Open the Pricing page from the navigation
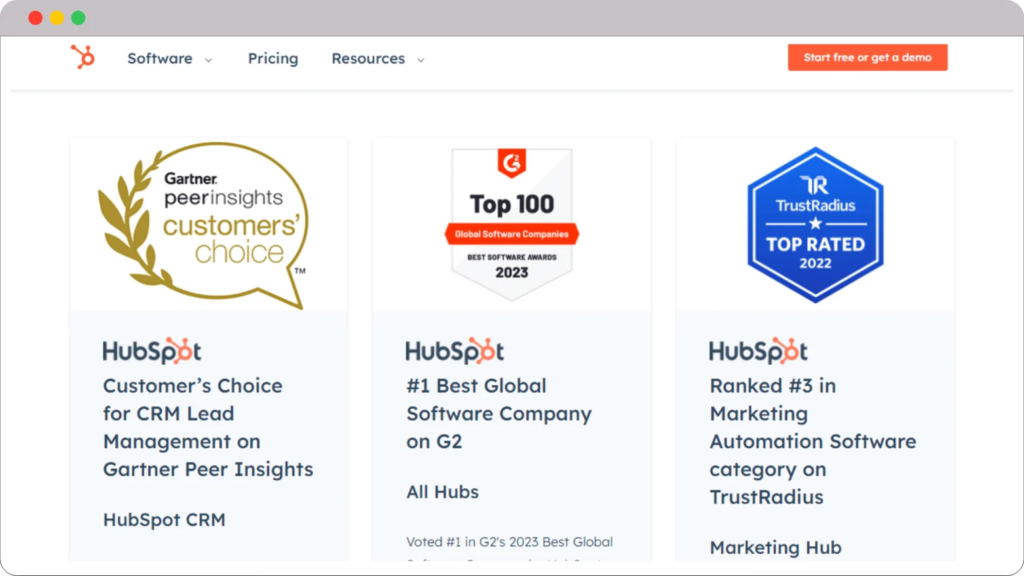Image resolution: width=1024 pixels, height=576 pixels. point(272,59)
